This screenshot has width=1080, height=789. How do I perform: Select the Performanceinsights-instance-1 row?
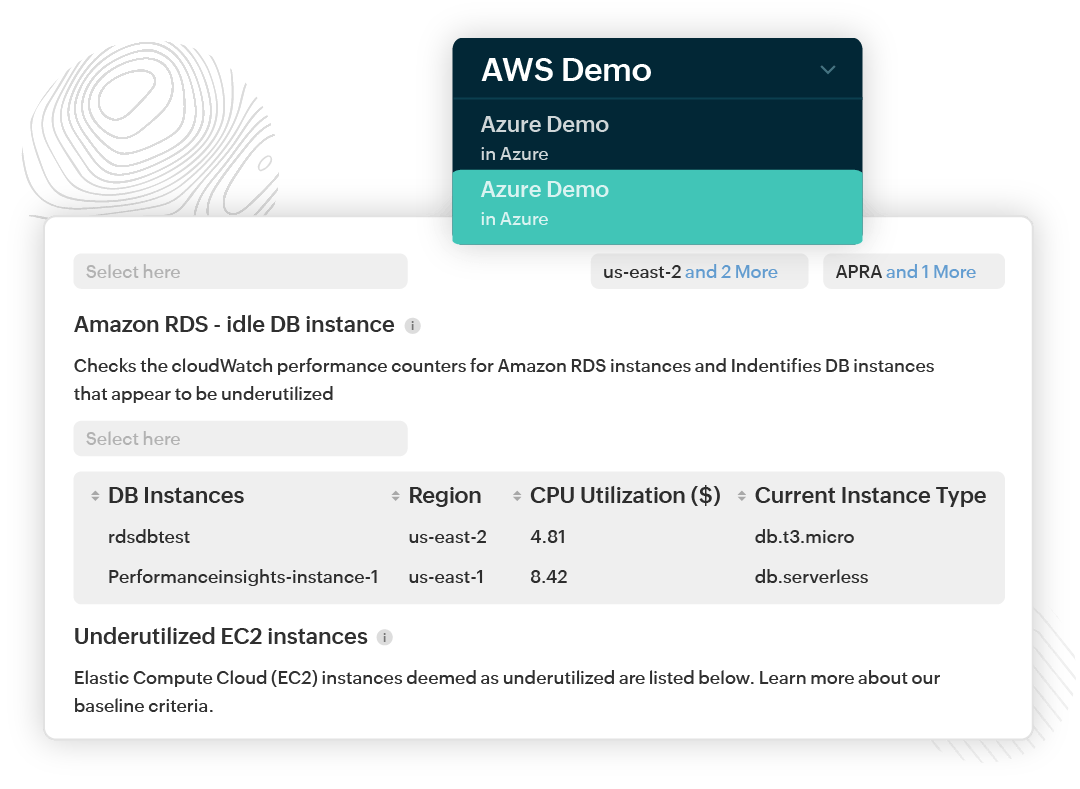coord(243,577)
